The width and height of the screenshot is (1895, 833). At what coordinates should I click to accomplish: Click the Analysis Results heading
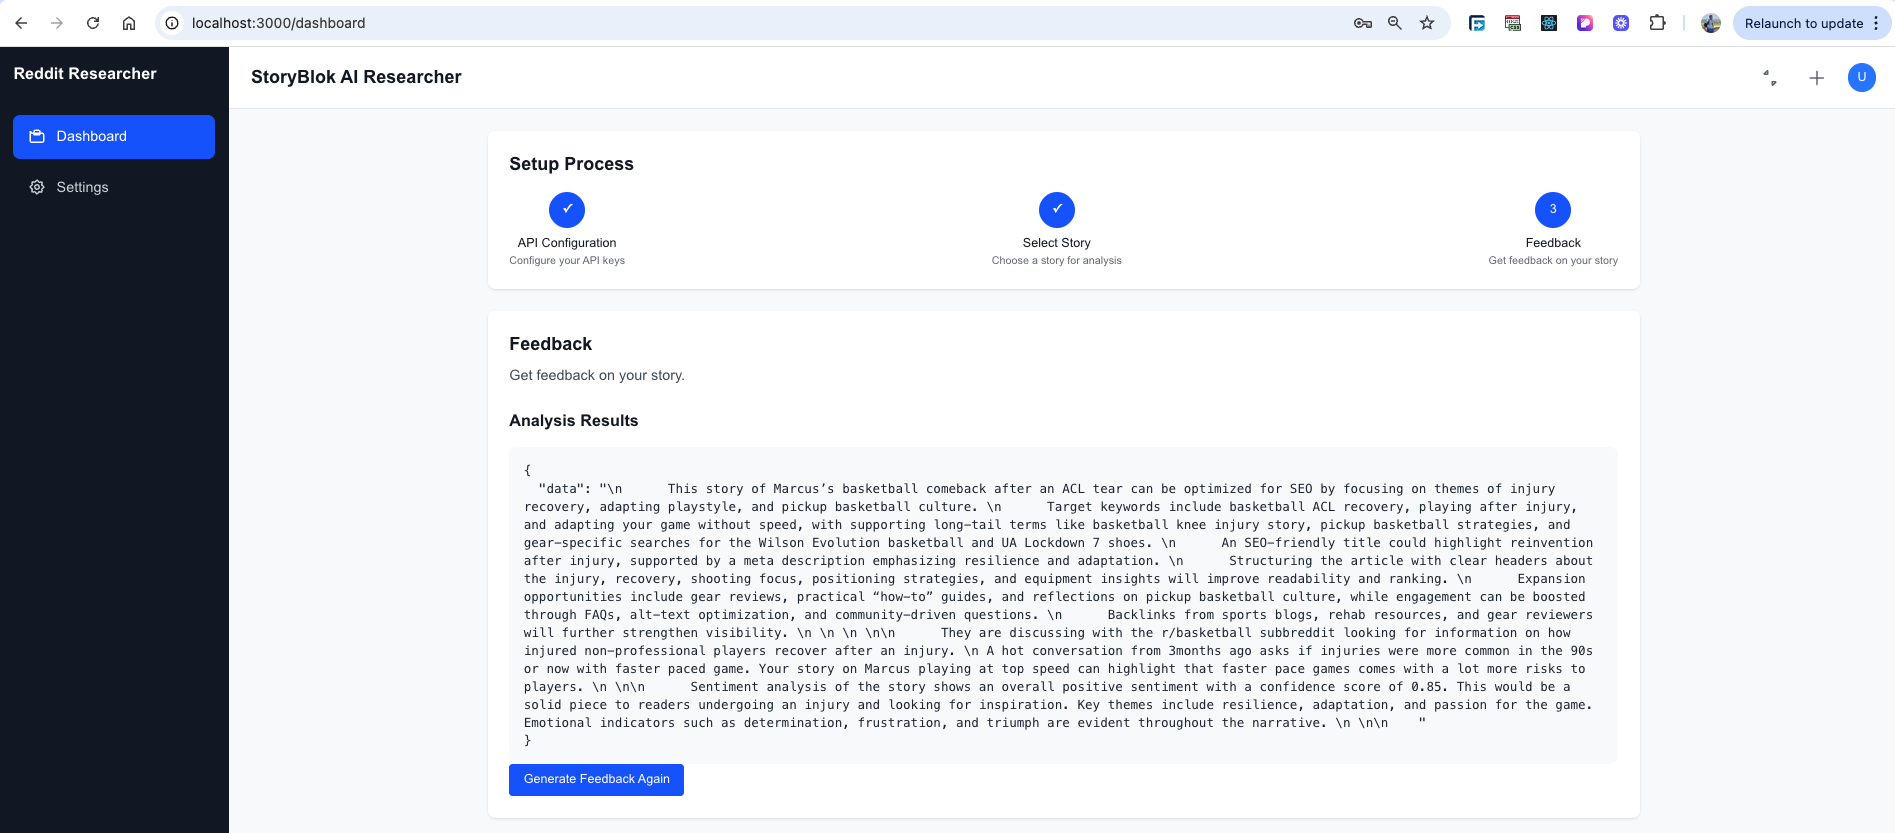(x=574, y=421)
